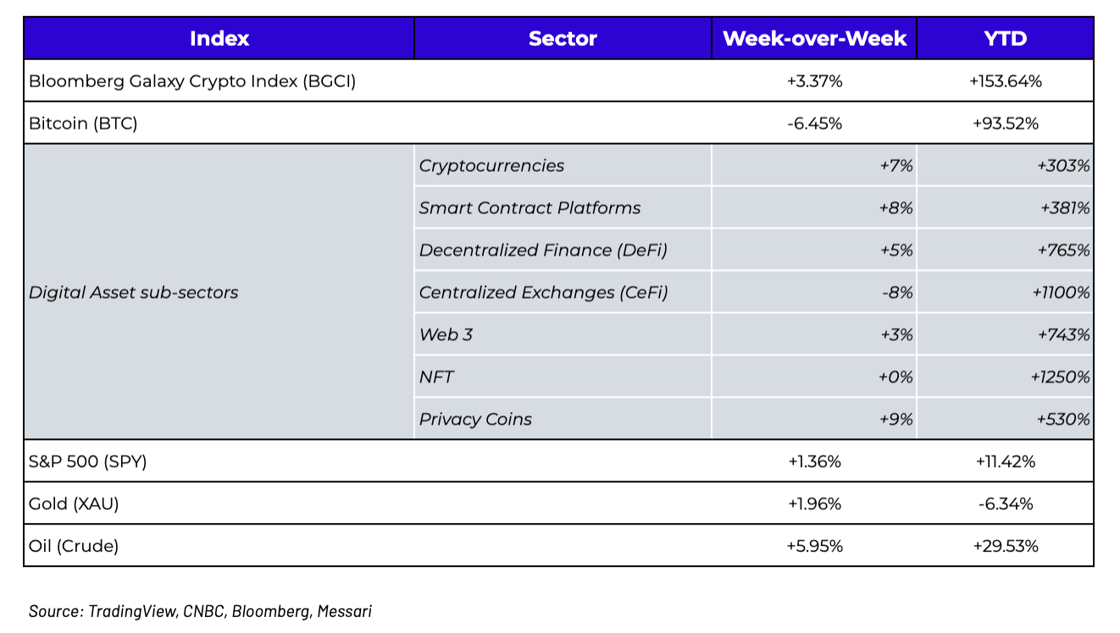The image size is (1120, 633).
Task: Click the +153.64% YTD value for BGCI
Action: coord(1005,82)
